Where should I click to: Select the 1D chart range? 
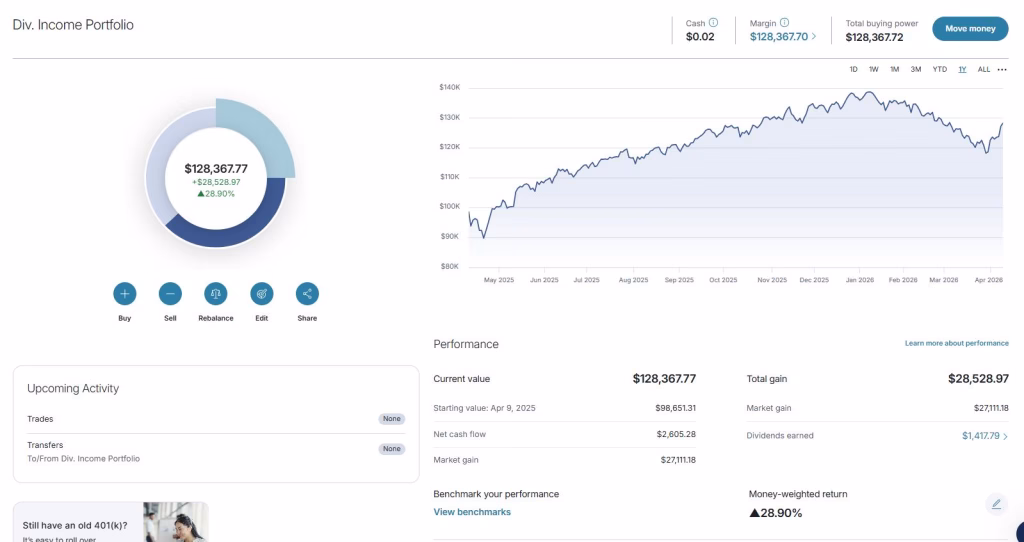click(853, 69)
